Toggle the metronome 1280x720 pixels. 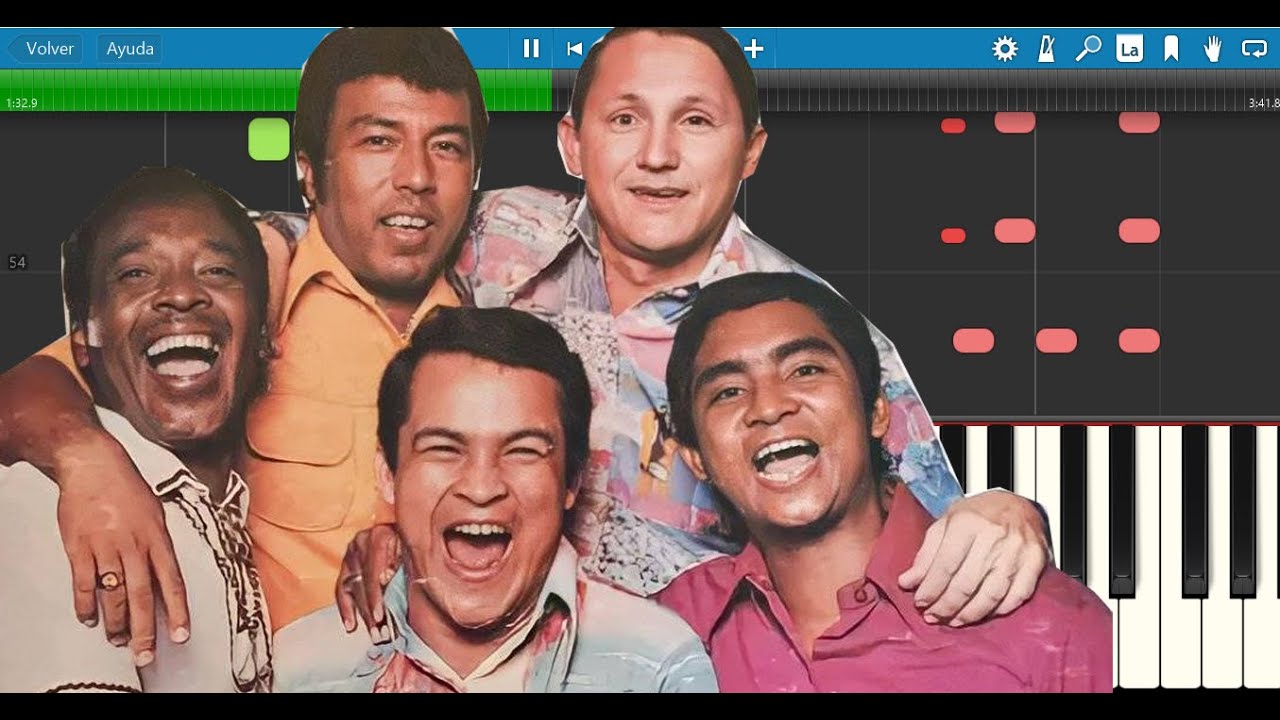point(1046,48)
